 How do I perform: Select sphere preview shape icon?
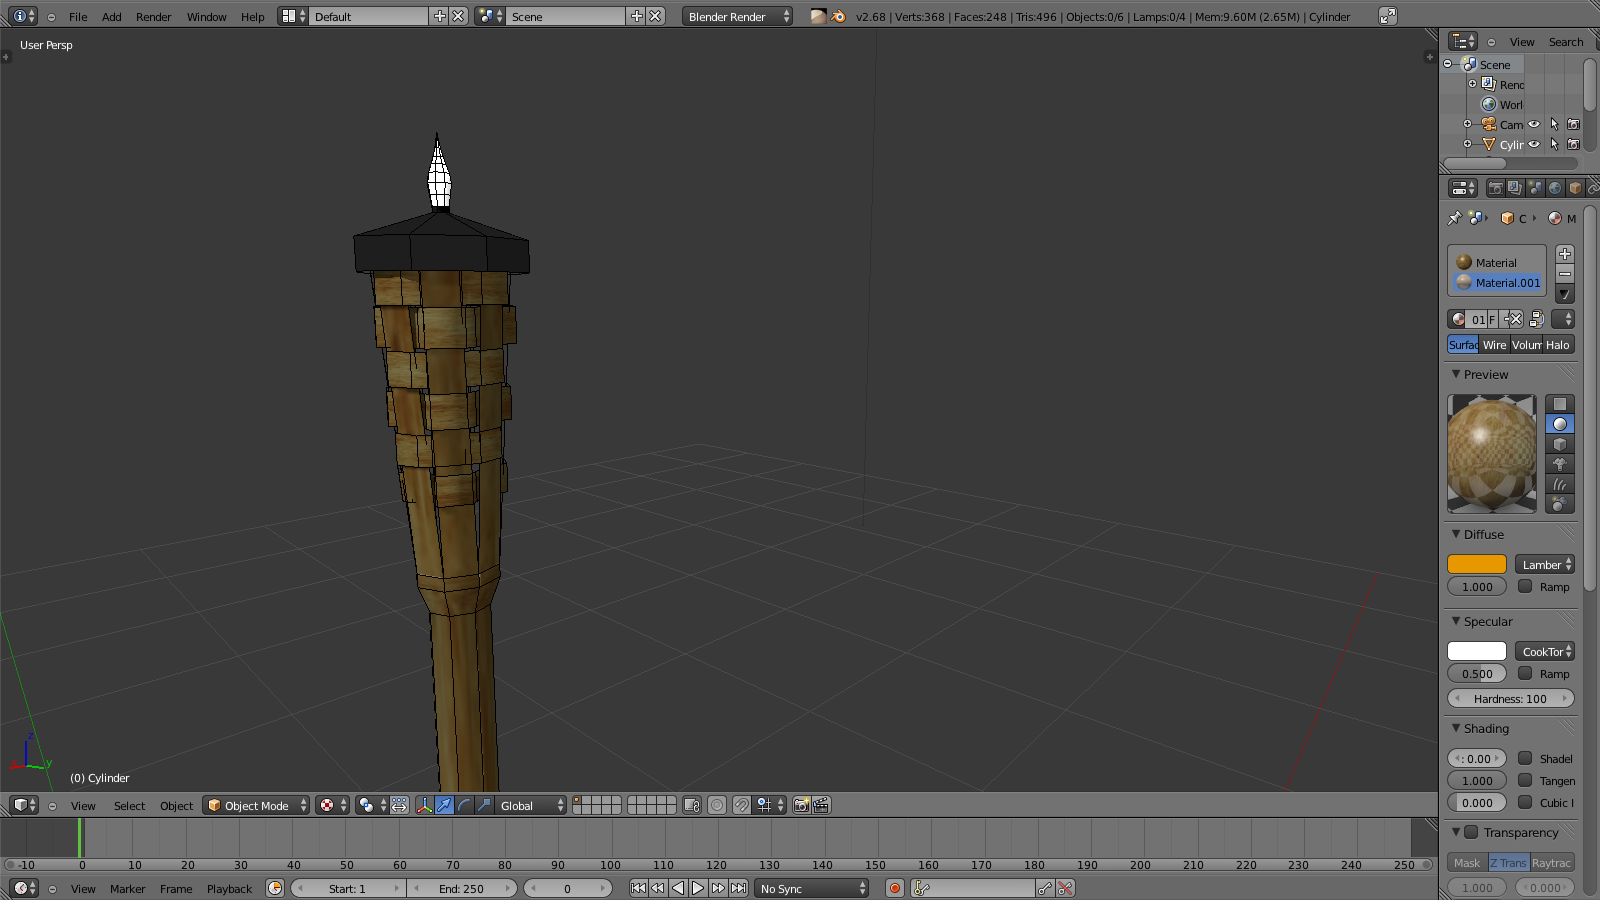click(1560, 424)
